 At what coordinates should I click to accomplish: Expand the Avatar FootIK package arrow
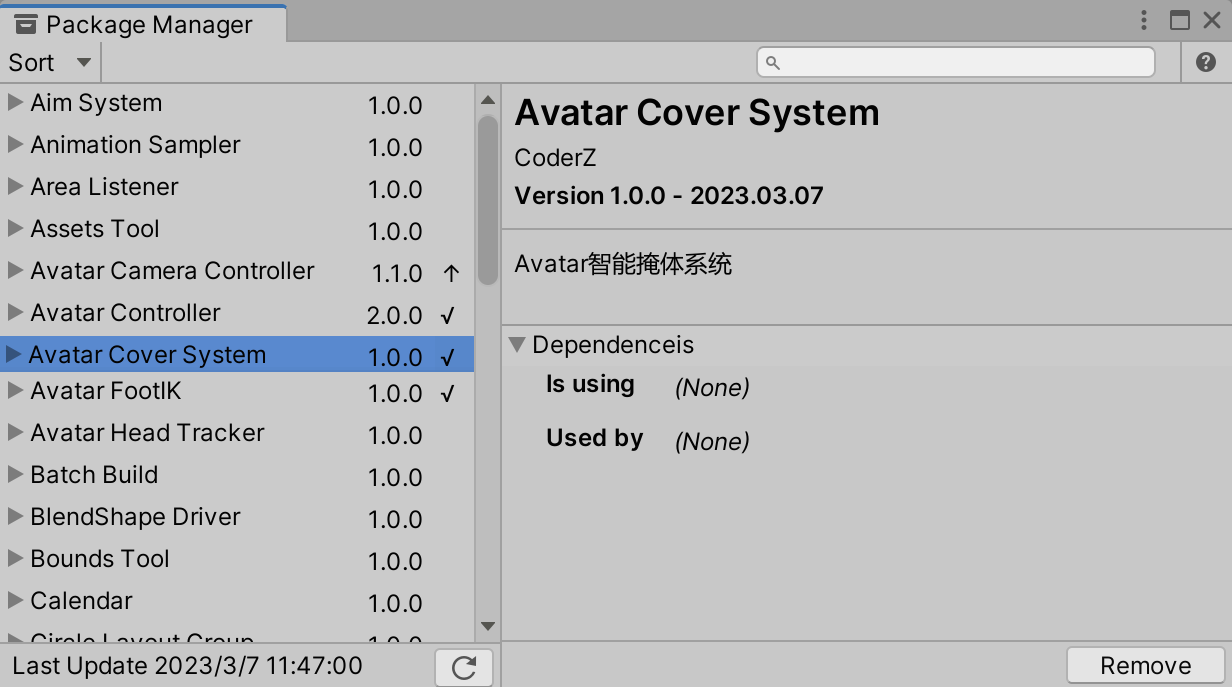tap(15, 390)
